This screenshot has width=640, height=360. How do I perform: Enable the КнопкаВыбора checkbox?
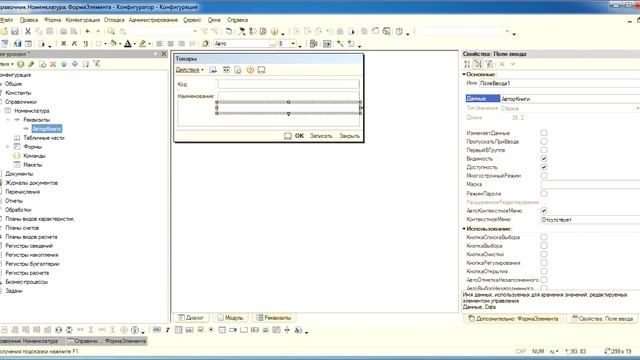coord(544,246)
